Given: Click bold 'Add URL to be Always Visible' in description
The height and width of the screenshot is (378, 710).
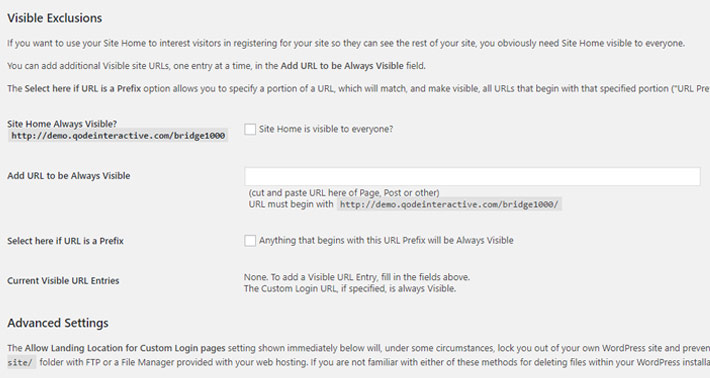Looking at the screenshot, I should (x=342, y=66).
